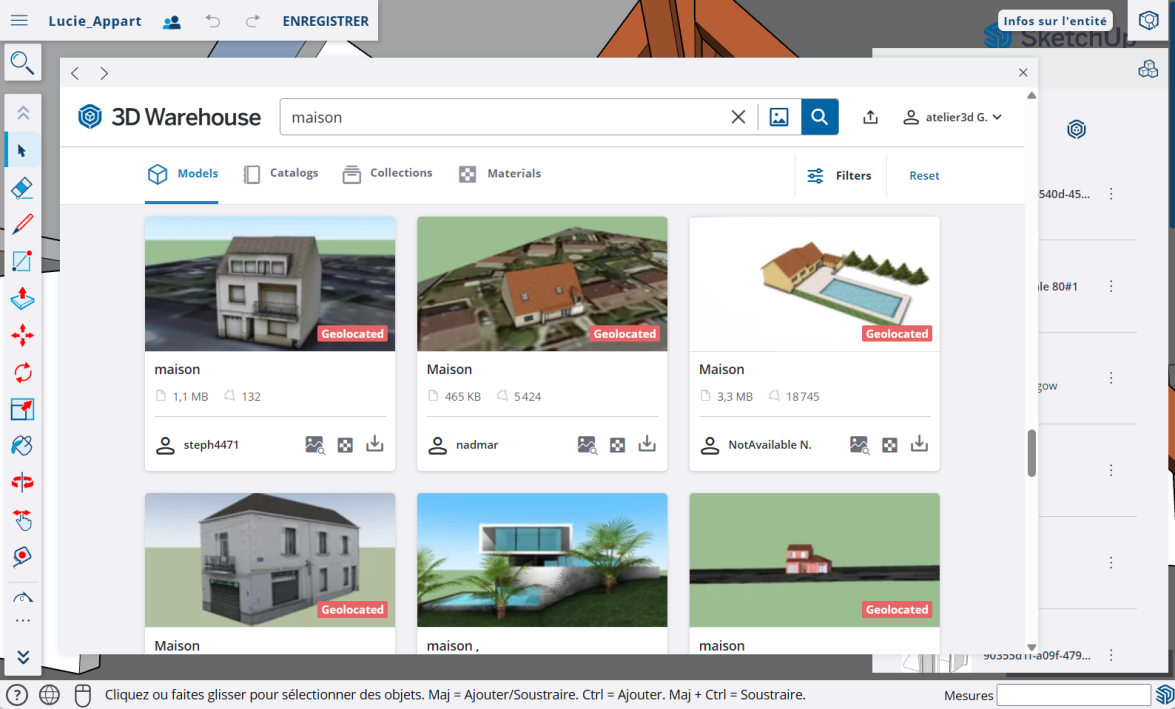This screenshot has width=1175, height=709.
Task: Open the hamburger main menu
Action: (x=19, y=21)
